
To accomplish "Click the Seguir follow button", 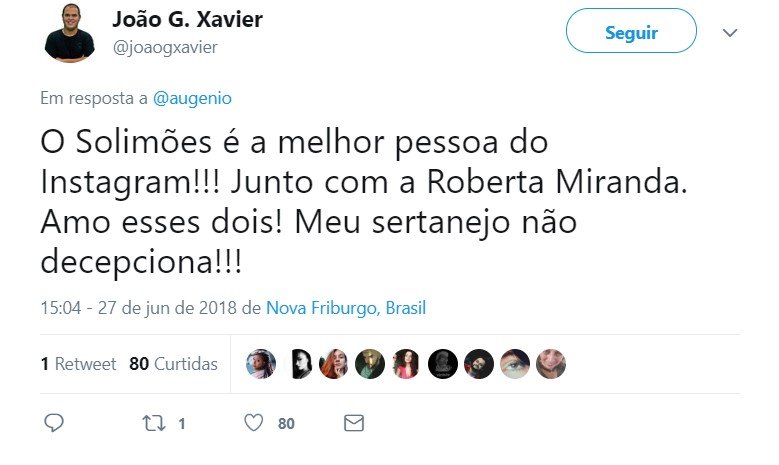I will (x=631, y=33).
